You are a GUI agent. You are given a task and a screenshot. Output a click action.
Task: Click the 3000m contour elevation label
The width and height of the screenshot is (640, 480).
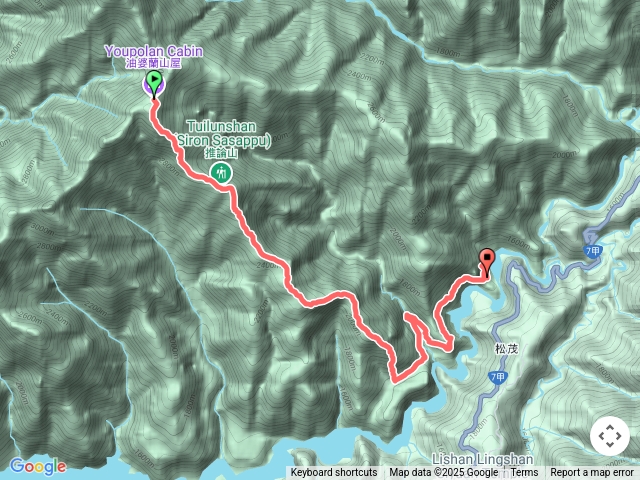[42, 229]
